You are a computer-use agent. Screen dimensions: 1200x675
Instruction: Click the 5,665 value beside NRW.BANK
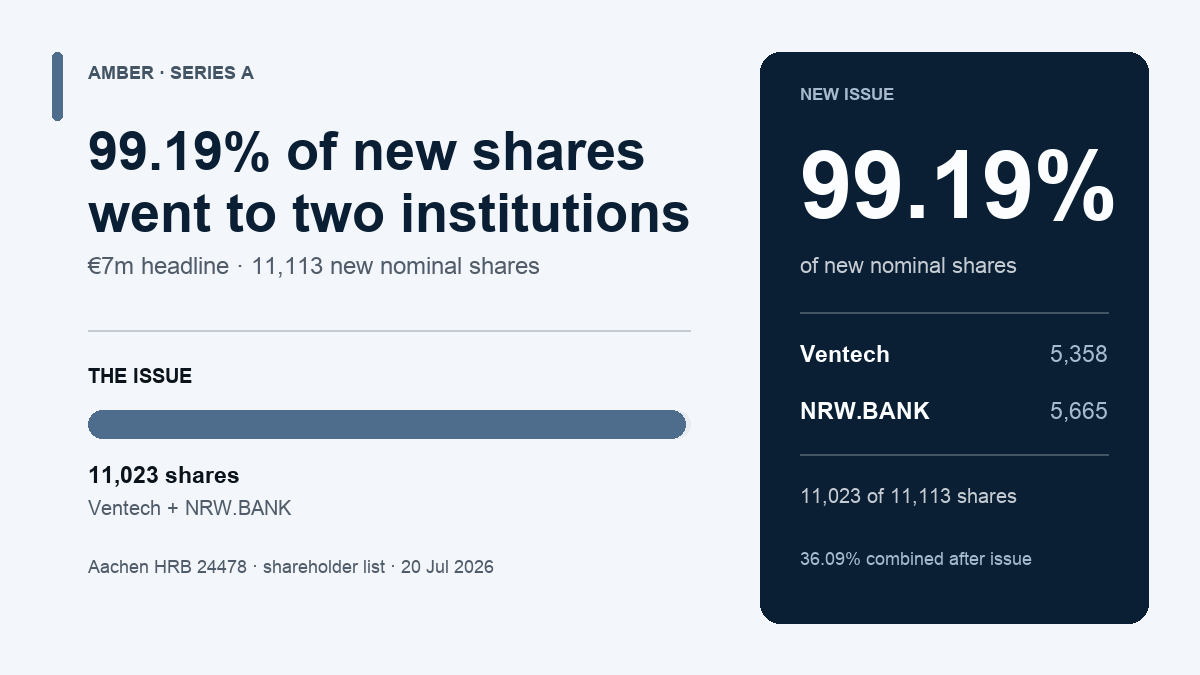pyautogui.click(x=1079, y=411)
